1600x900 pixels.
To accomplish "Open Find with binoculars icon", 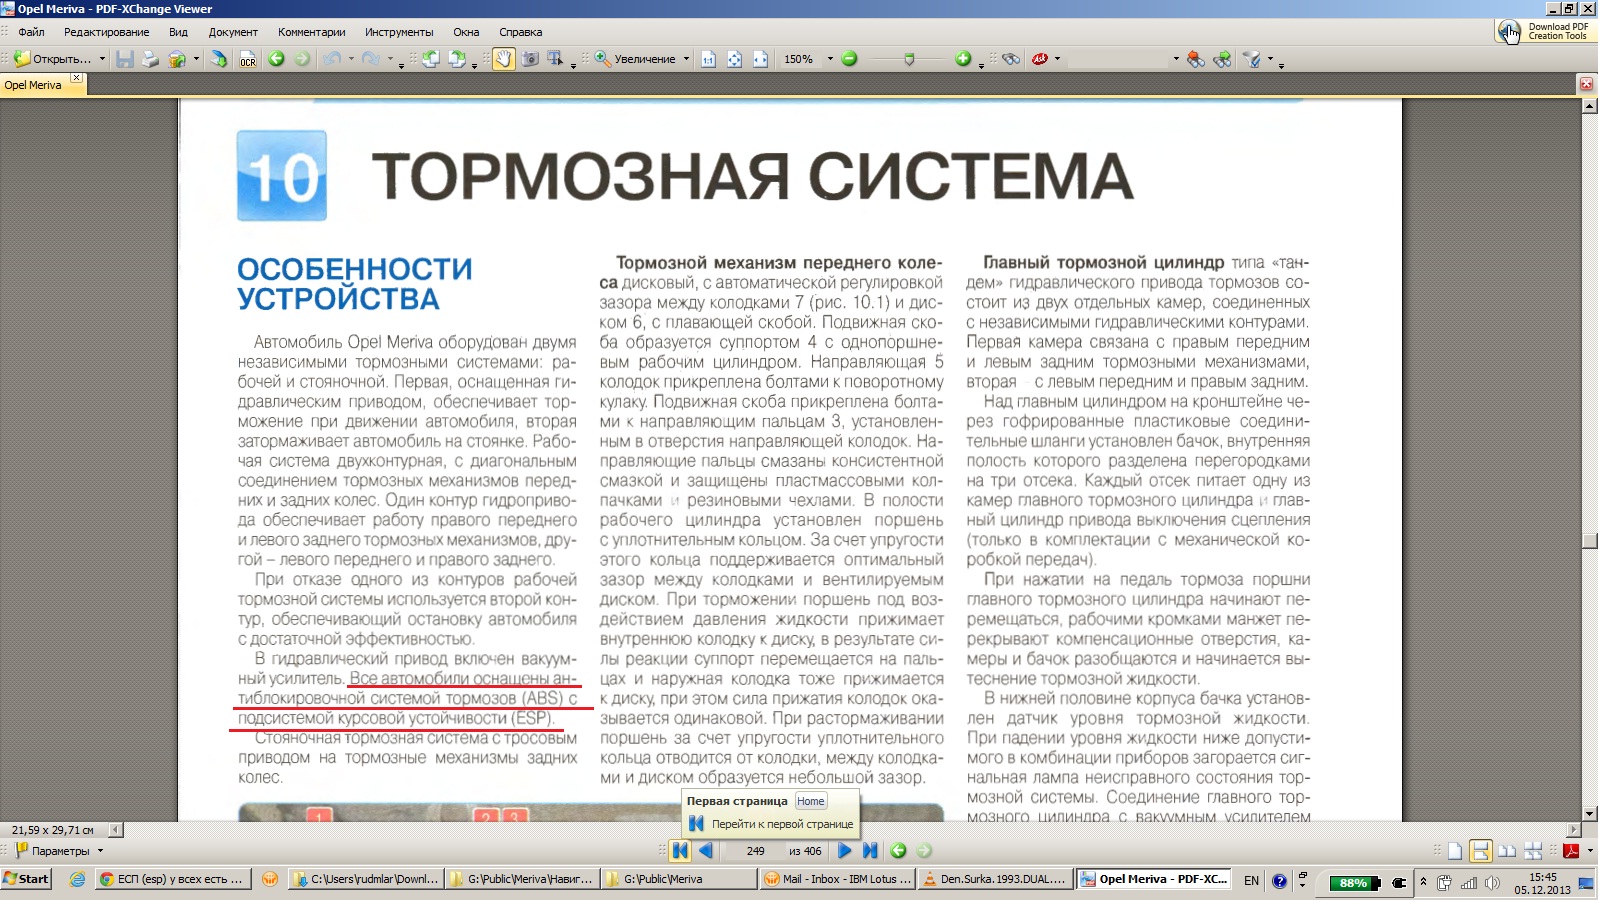I will [1011, 59].
